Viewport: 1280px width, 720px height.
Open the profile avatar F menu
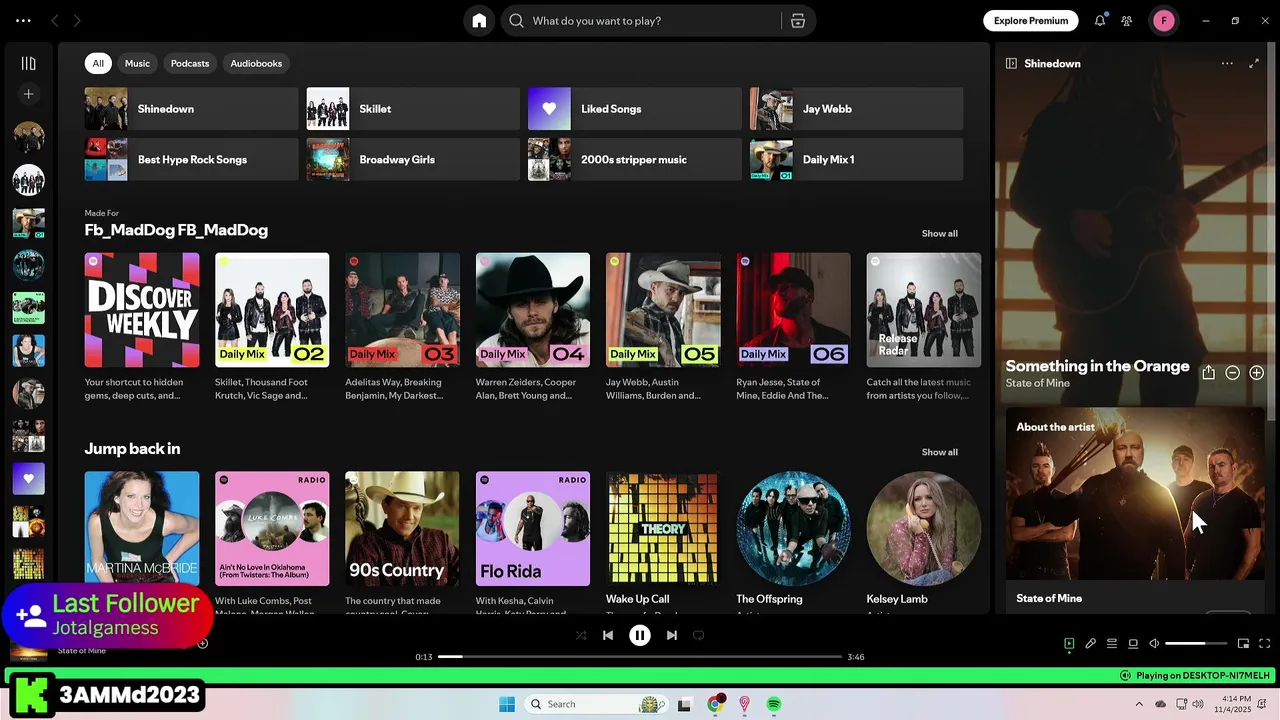[1164, 20]
